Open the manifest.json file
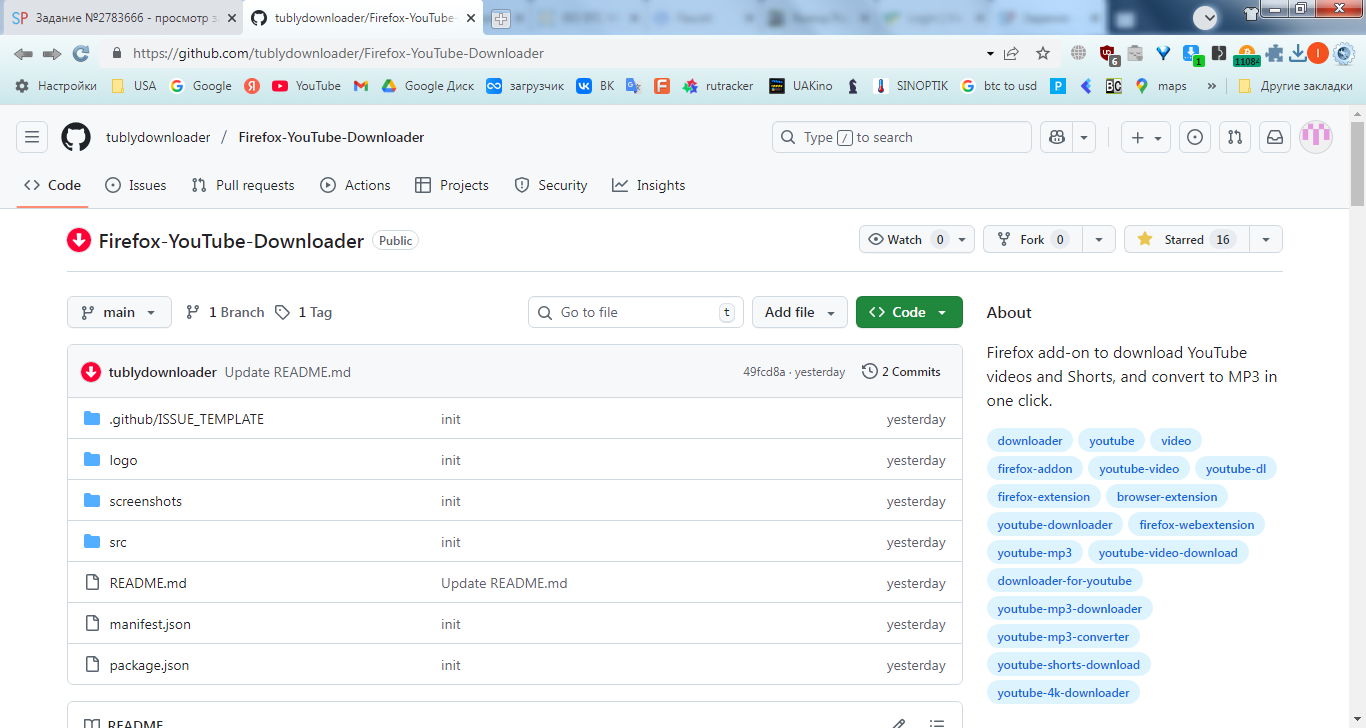Image resolution: width=1366 pixels, height=728 pixels. click(150, 624)
